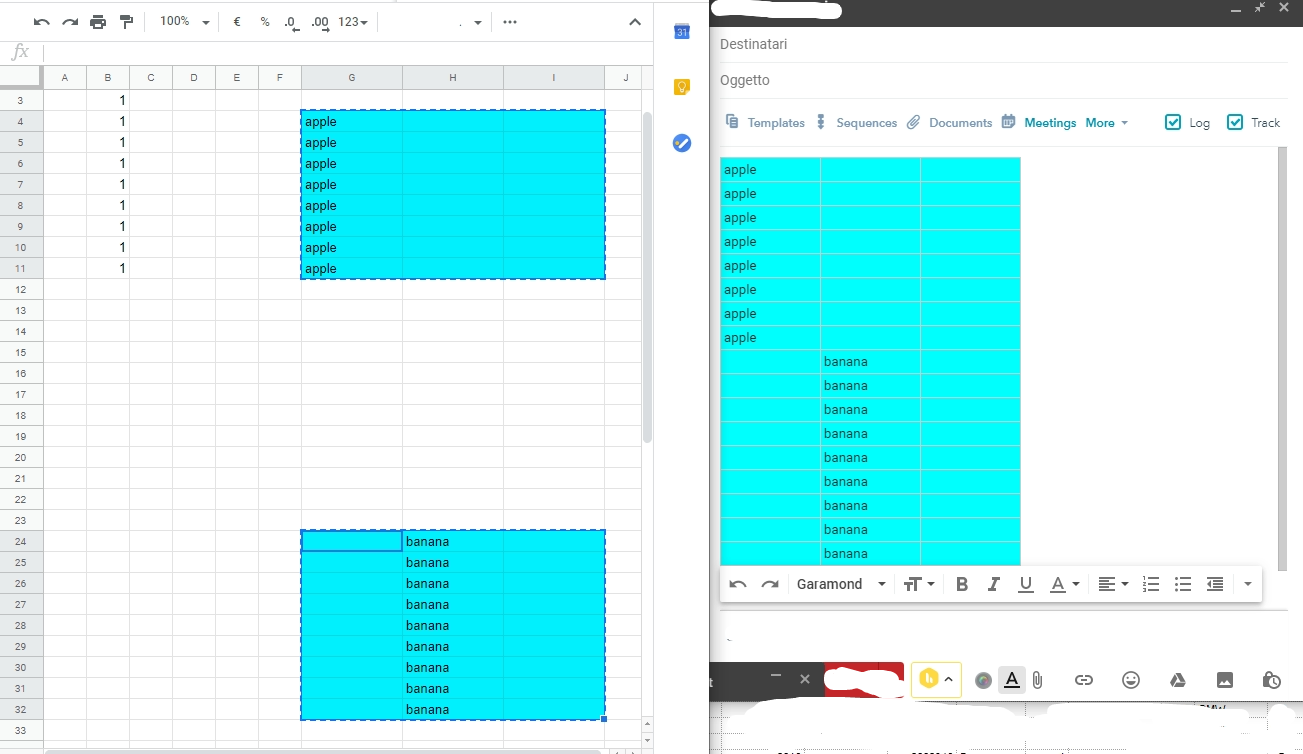Select the Paint format tool
This screenshot has height=754, width=1303.
point(125,21)
